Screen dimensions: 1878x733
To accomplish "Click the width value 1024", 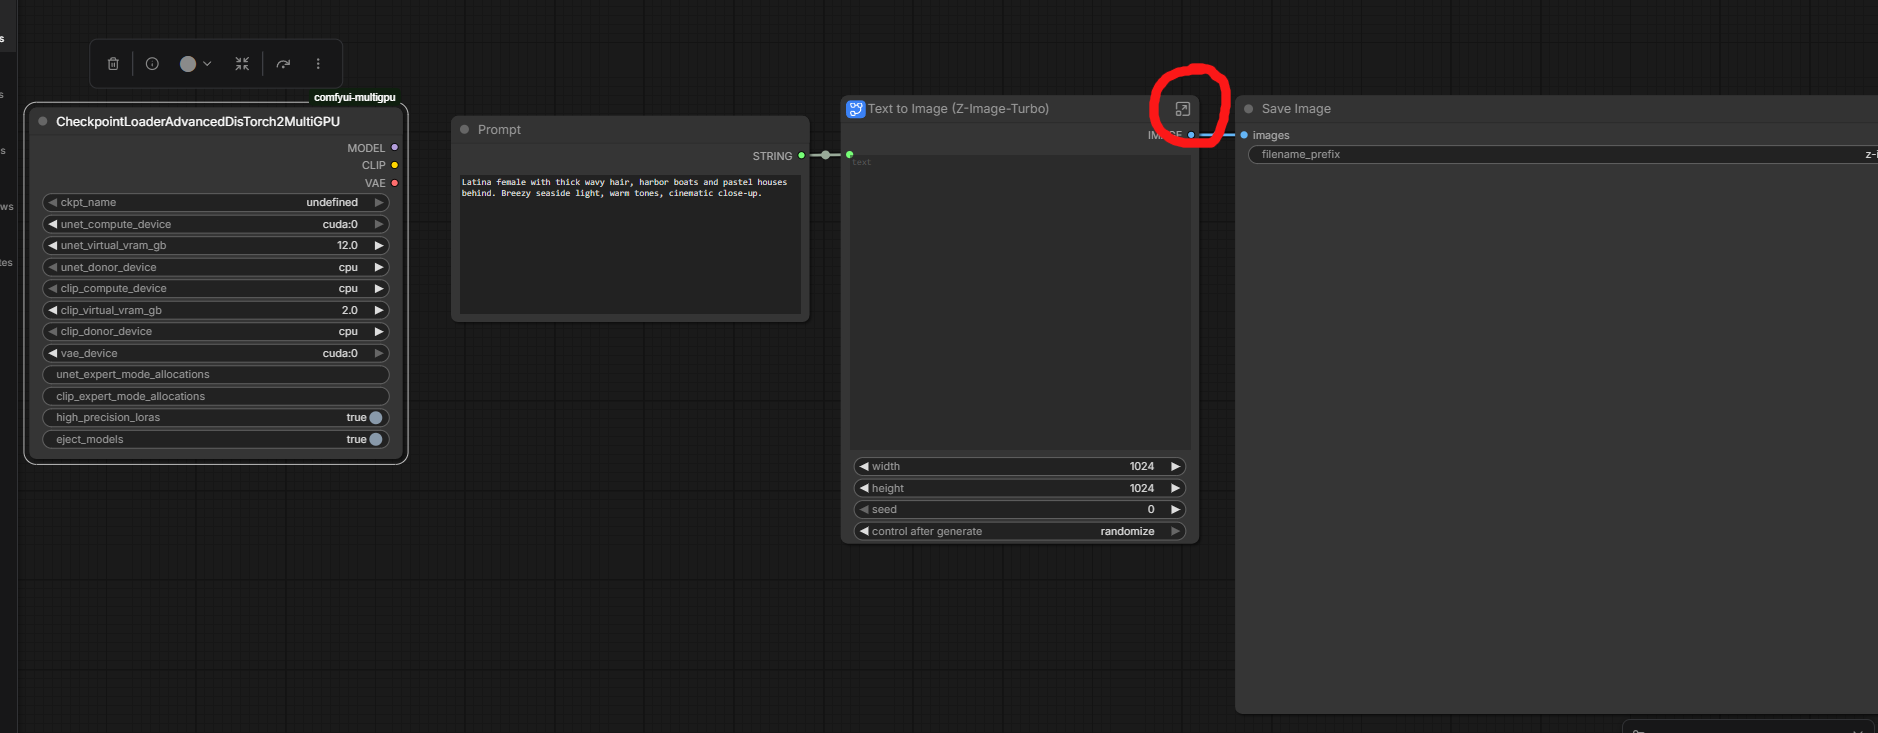I will pos(1142,466).
